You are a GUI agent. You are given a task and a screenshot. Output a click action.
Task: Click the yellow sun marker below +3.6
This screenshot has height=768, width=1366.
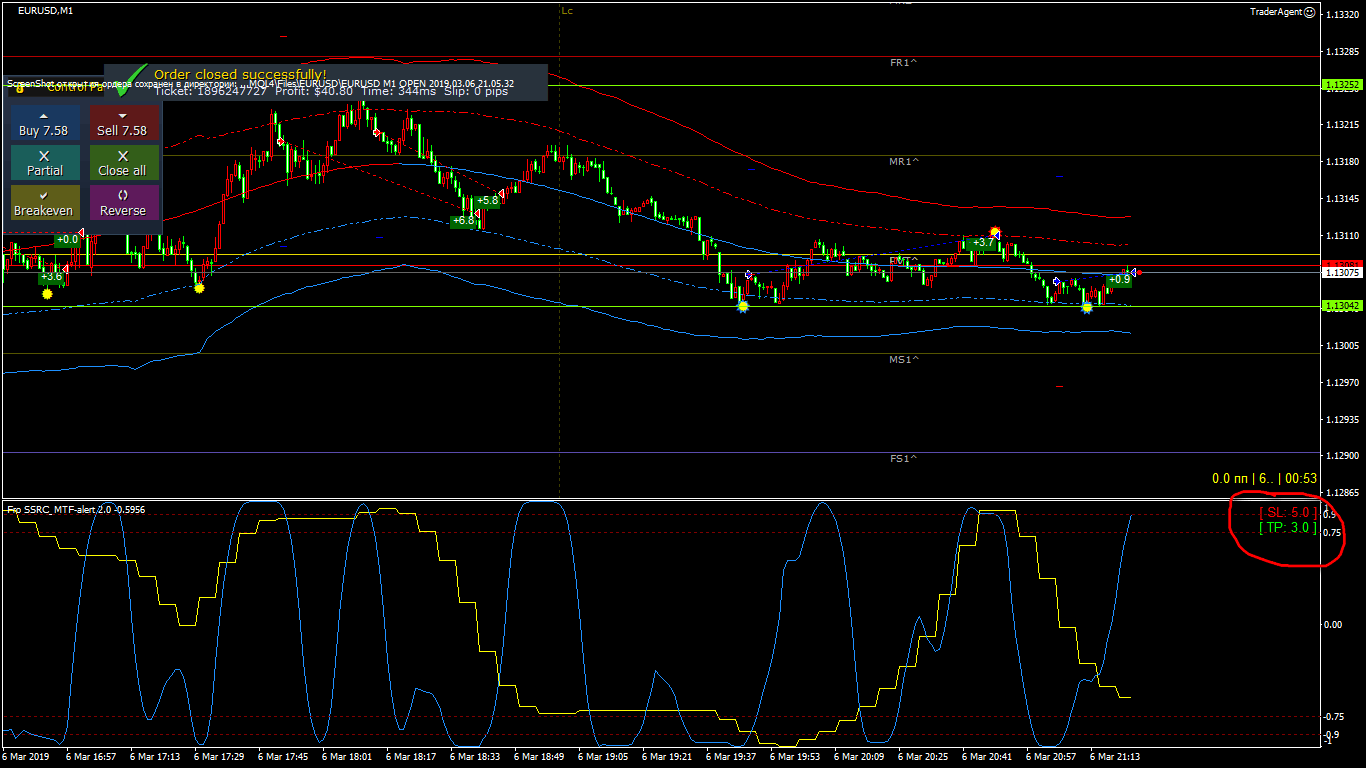click(x=47, y=294)
